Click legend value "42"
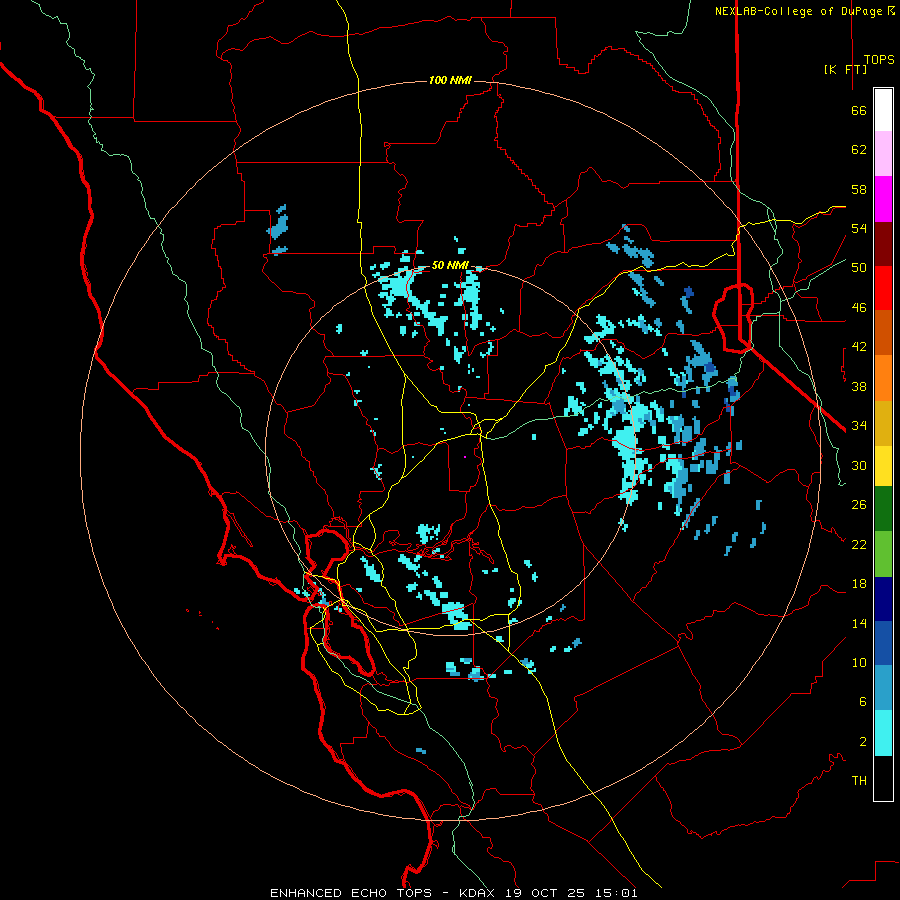Screen dimensions: 900x900 click(x=859, y=347)
